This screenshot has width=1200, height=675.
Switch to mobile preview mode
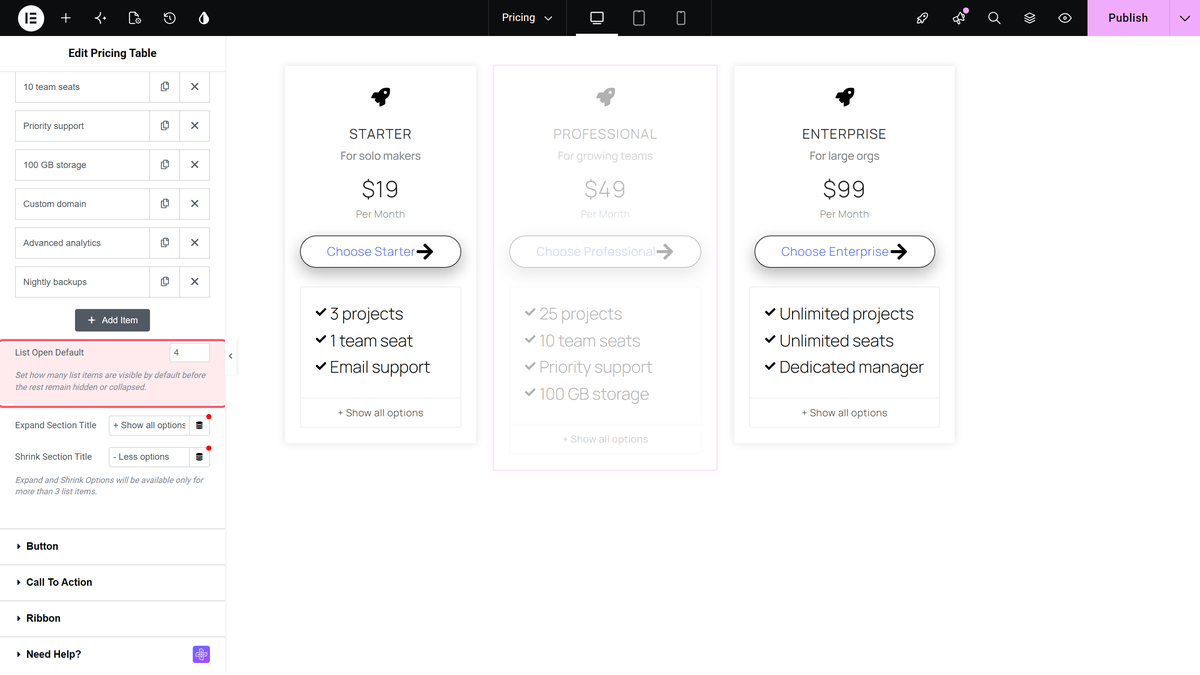(x=681, y=18)
